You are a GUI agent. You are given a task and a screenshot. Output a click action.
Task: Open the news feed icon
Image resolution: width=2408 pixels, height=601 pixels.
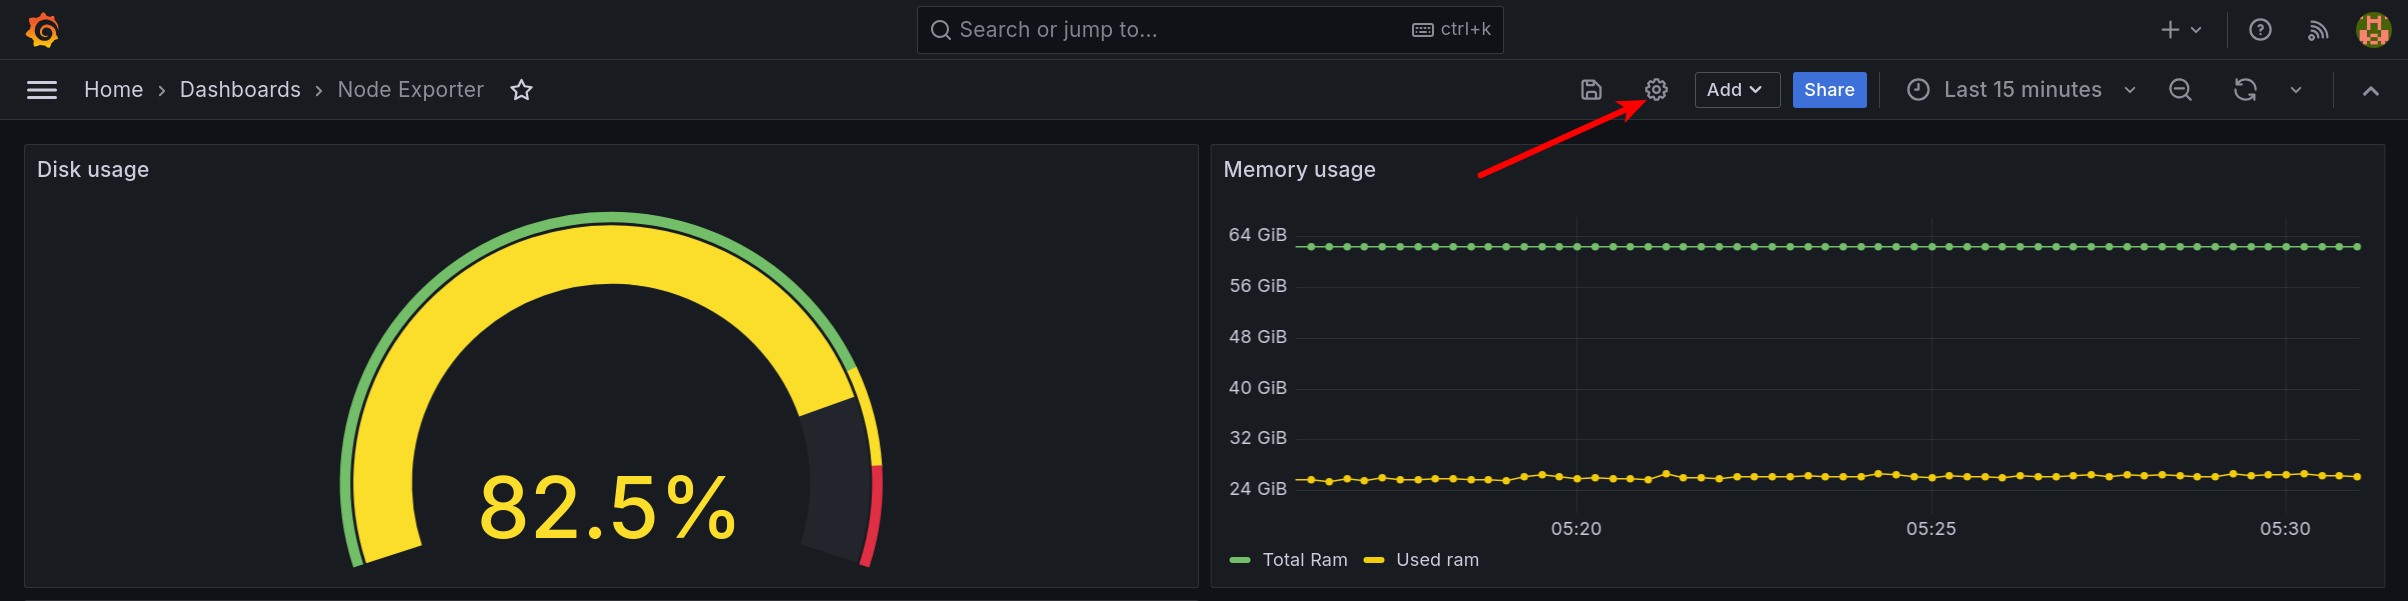click(x=2318, y=31)
